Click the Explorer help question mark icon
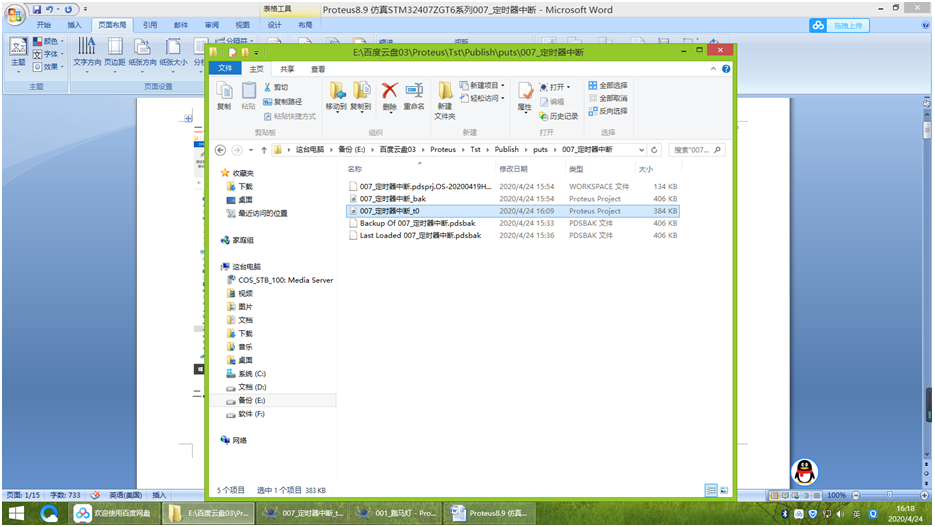The image size is (935, 527). pos(726,69)
